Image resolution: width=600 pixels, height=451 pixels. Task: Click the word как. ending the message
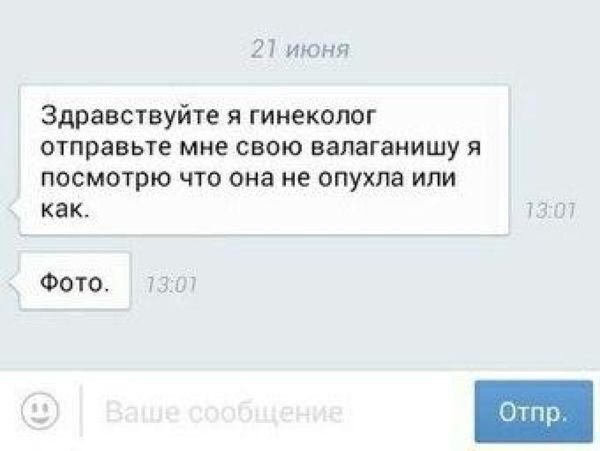coord(65,209)
